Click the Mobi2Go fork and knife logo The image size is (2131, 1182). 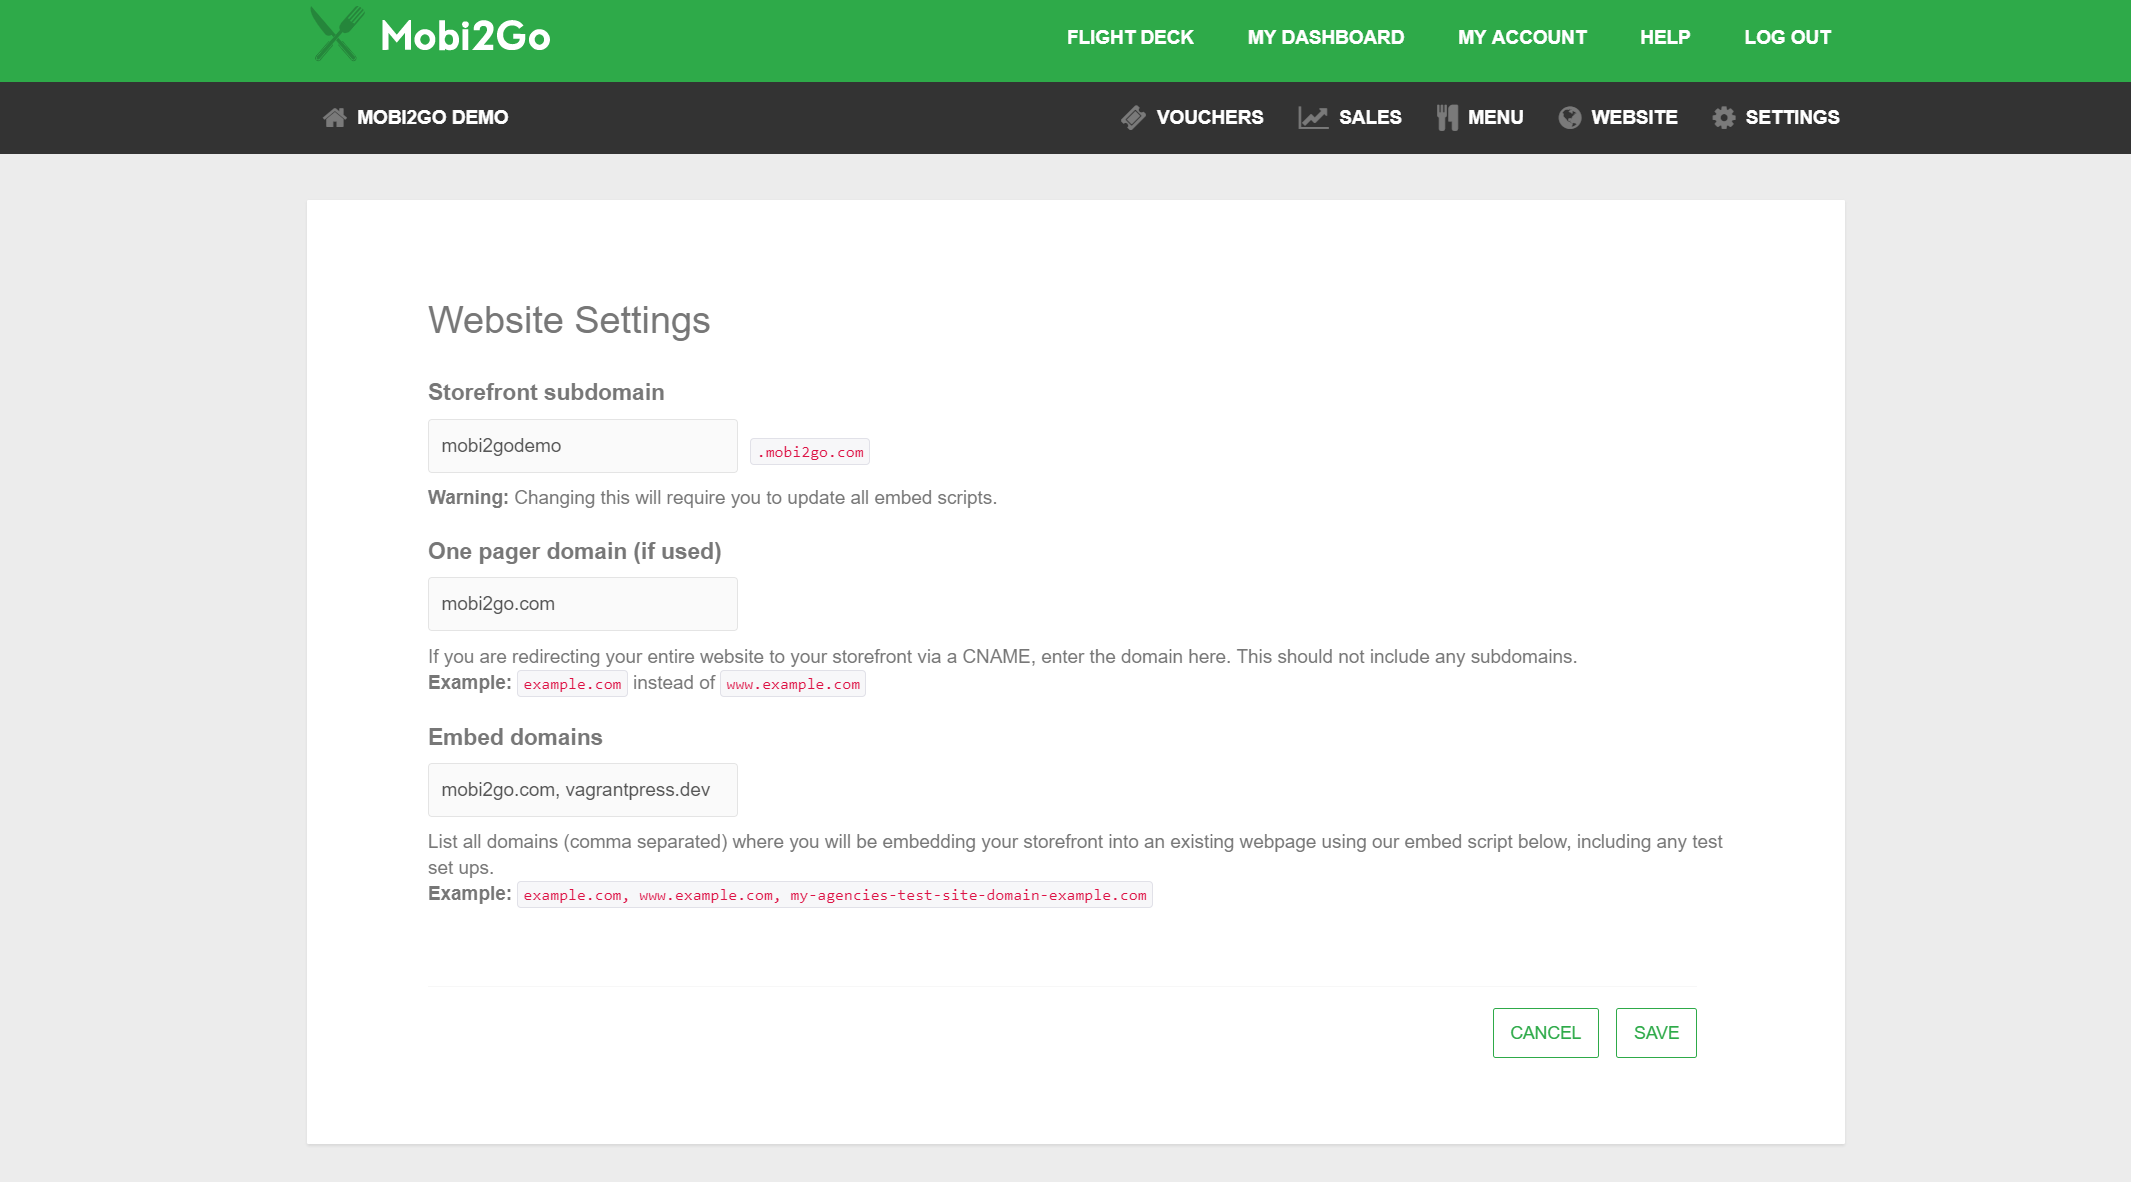click(337, 34)
